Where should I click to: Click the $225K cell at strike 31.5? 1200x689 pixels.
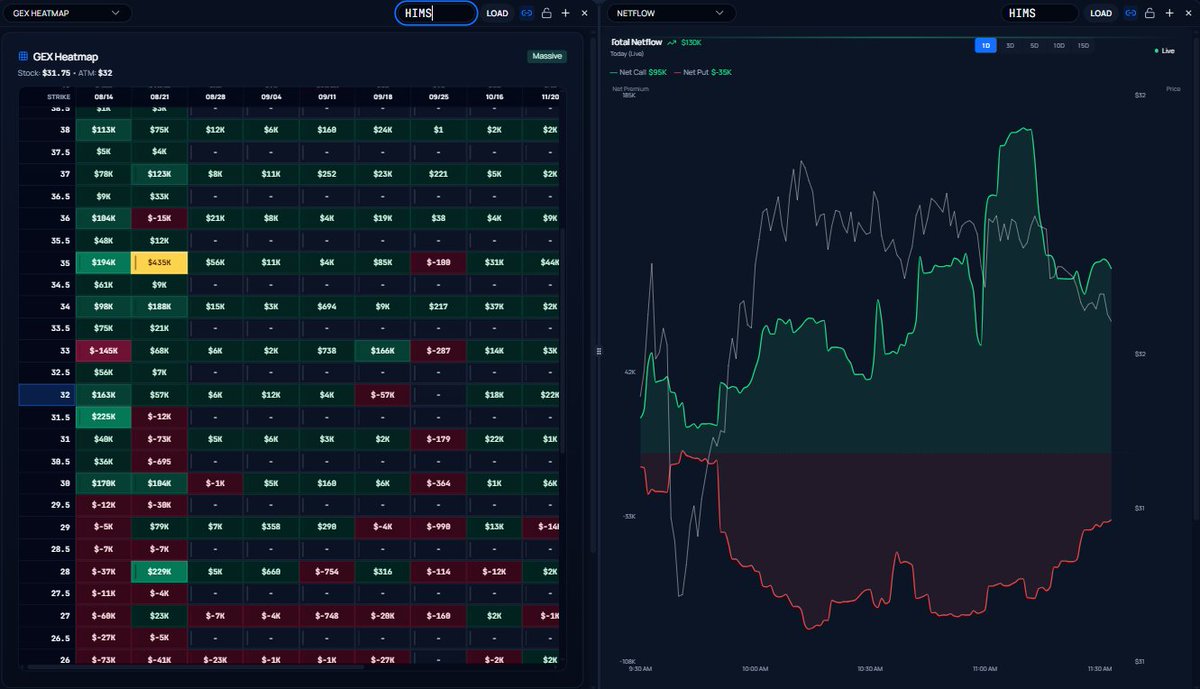(103, 416)
